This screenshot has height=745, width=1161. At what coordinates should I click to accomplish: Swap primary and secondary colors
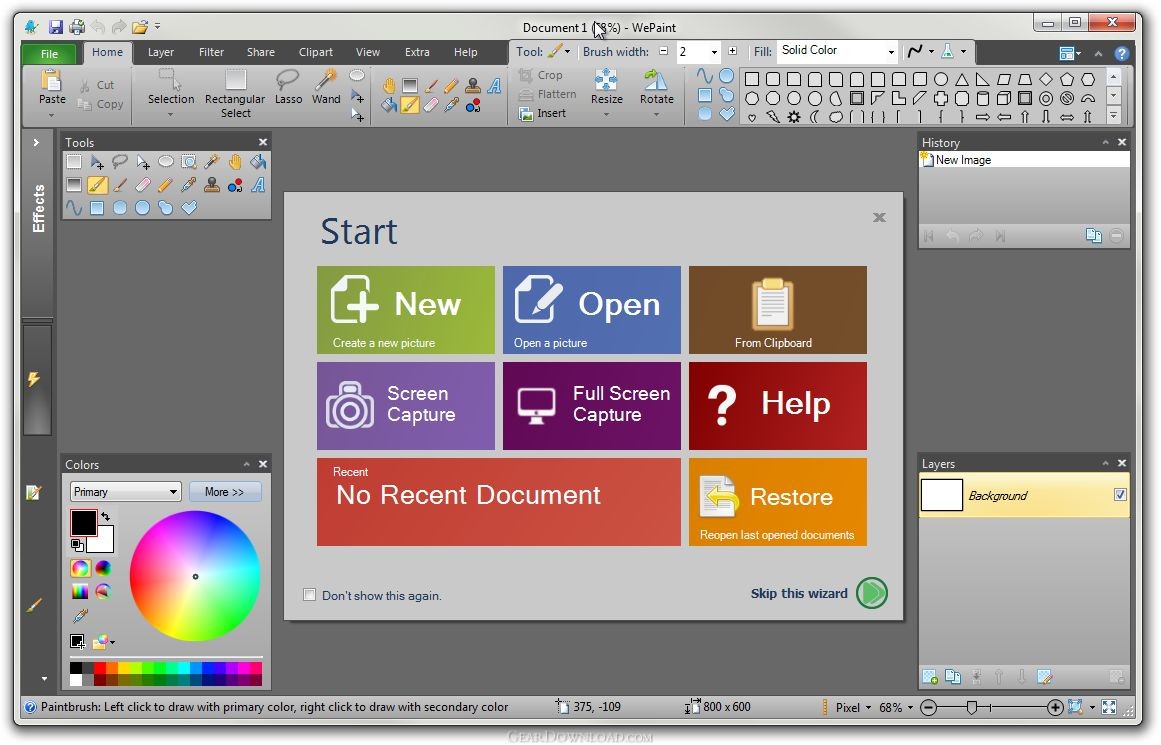pos(106,516)
